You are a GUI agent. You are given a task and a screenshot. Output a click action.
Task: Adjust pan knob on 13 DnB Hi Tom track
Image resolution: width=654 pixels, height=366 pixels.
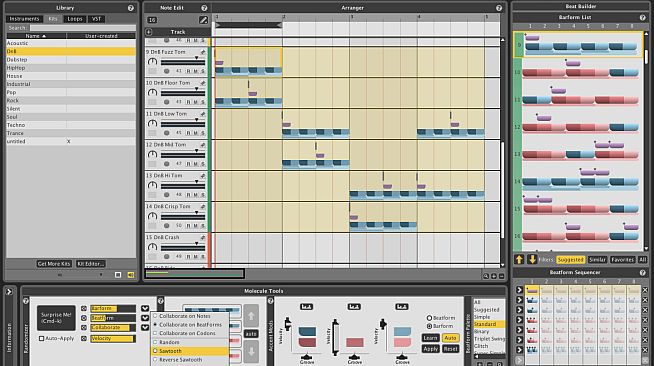(x=152, y=185)
